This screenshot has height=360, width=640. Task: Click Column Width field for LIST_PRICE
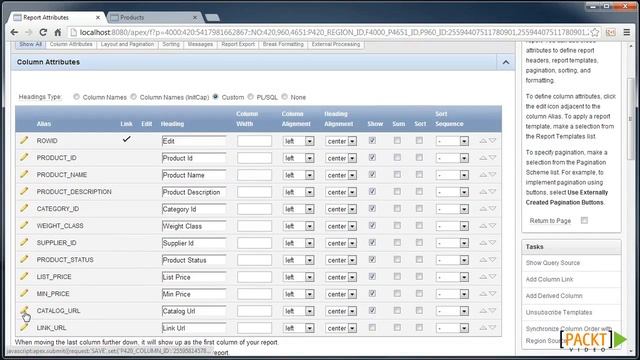254,277
